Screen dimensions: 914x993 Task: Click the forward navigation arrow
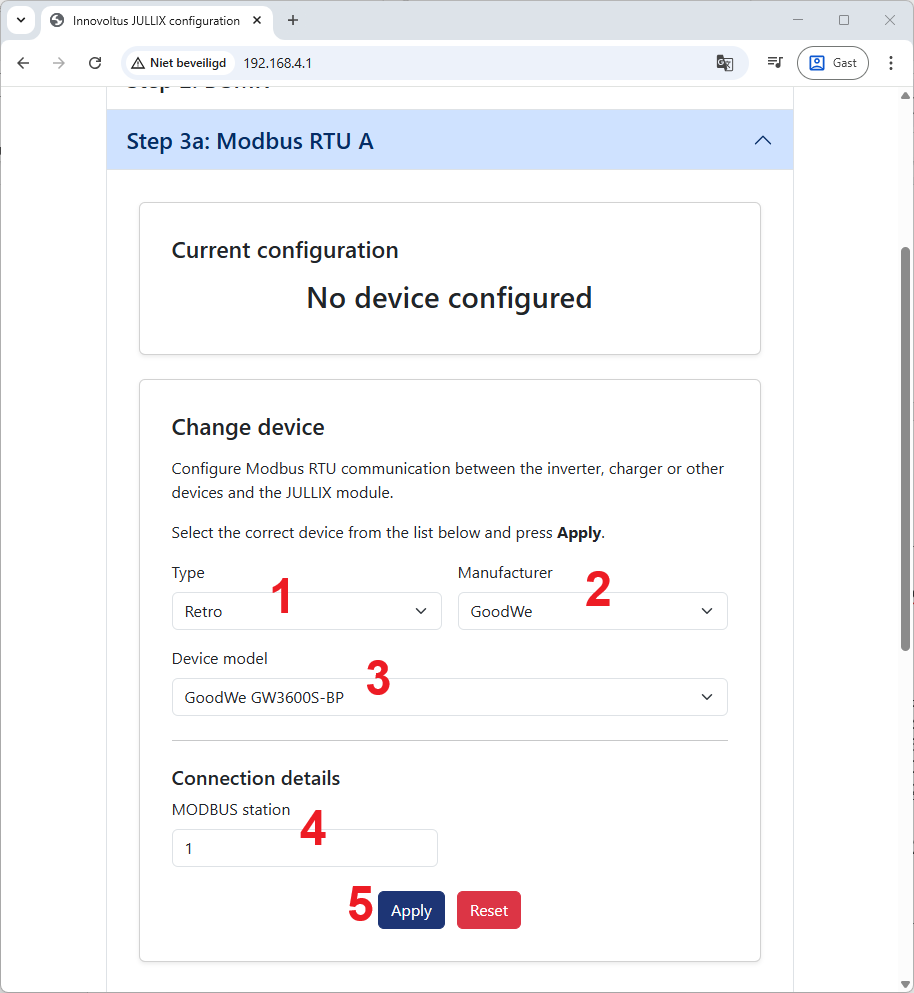click(x=59, y=63)
